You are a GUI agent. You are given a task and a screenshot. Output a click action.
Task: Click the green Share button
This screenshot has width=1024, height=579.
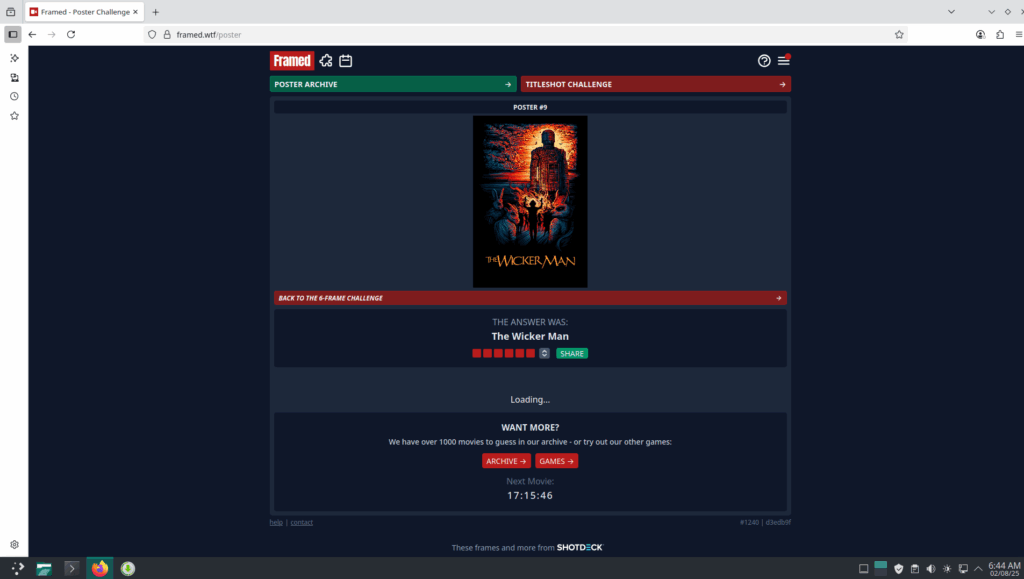(x=572, y=353)
